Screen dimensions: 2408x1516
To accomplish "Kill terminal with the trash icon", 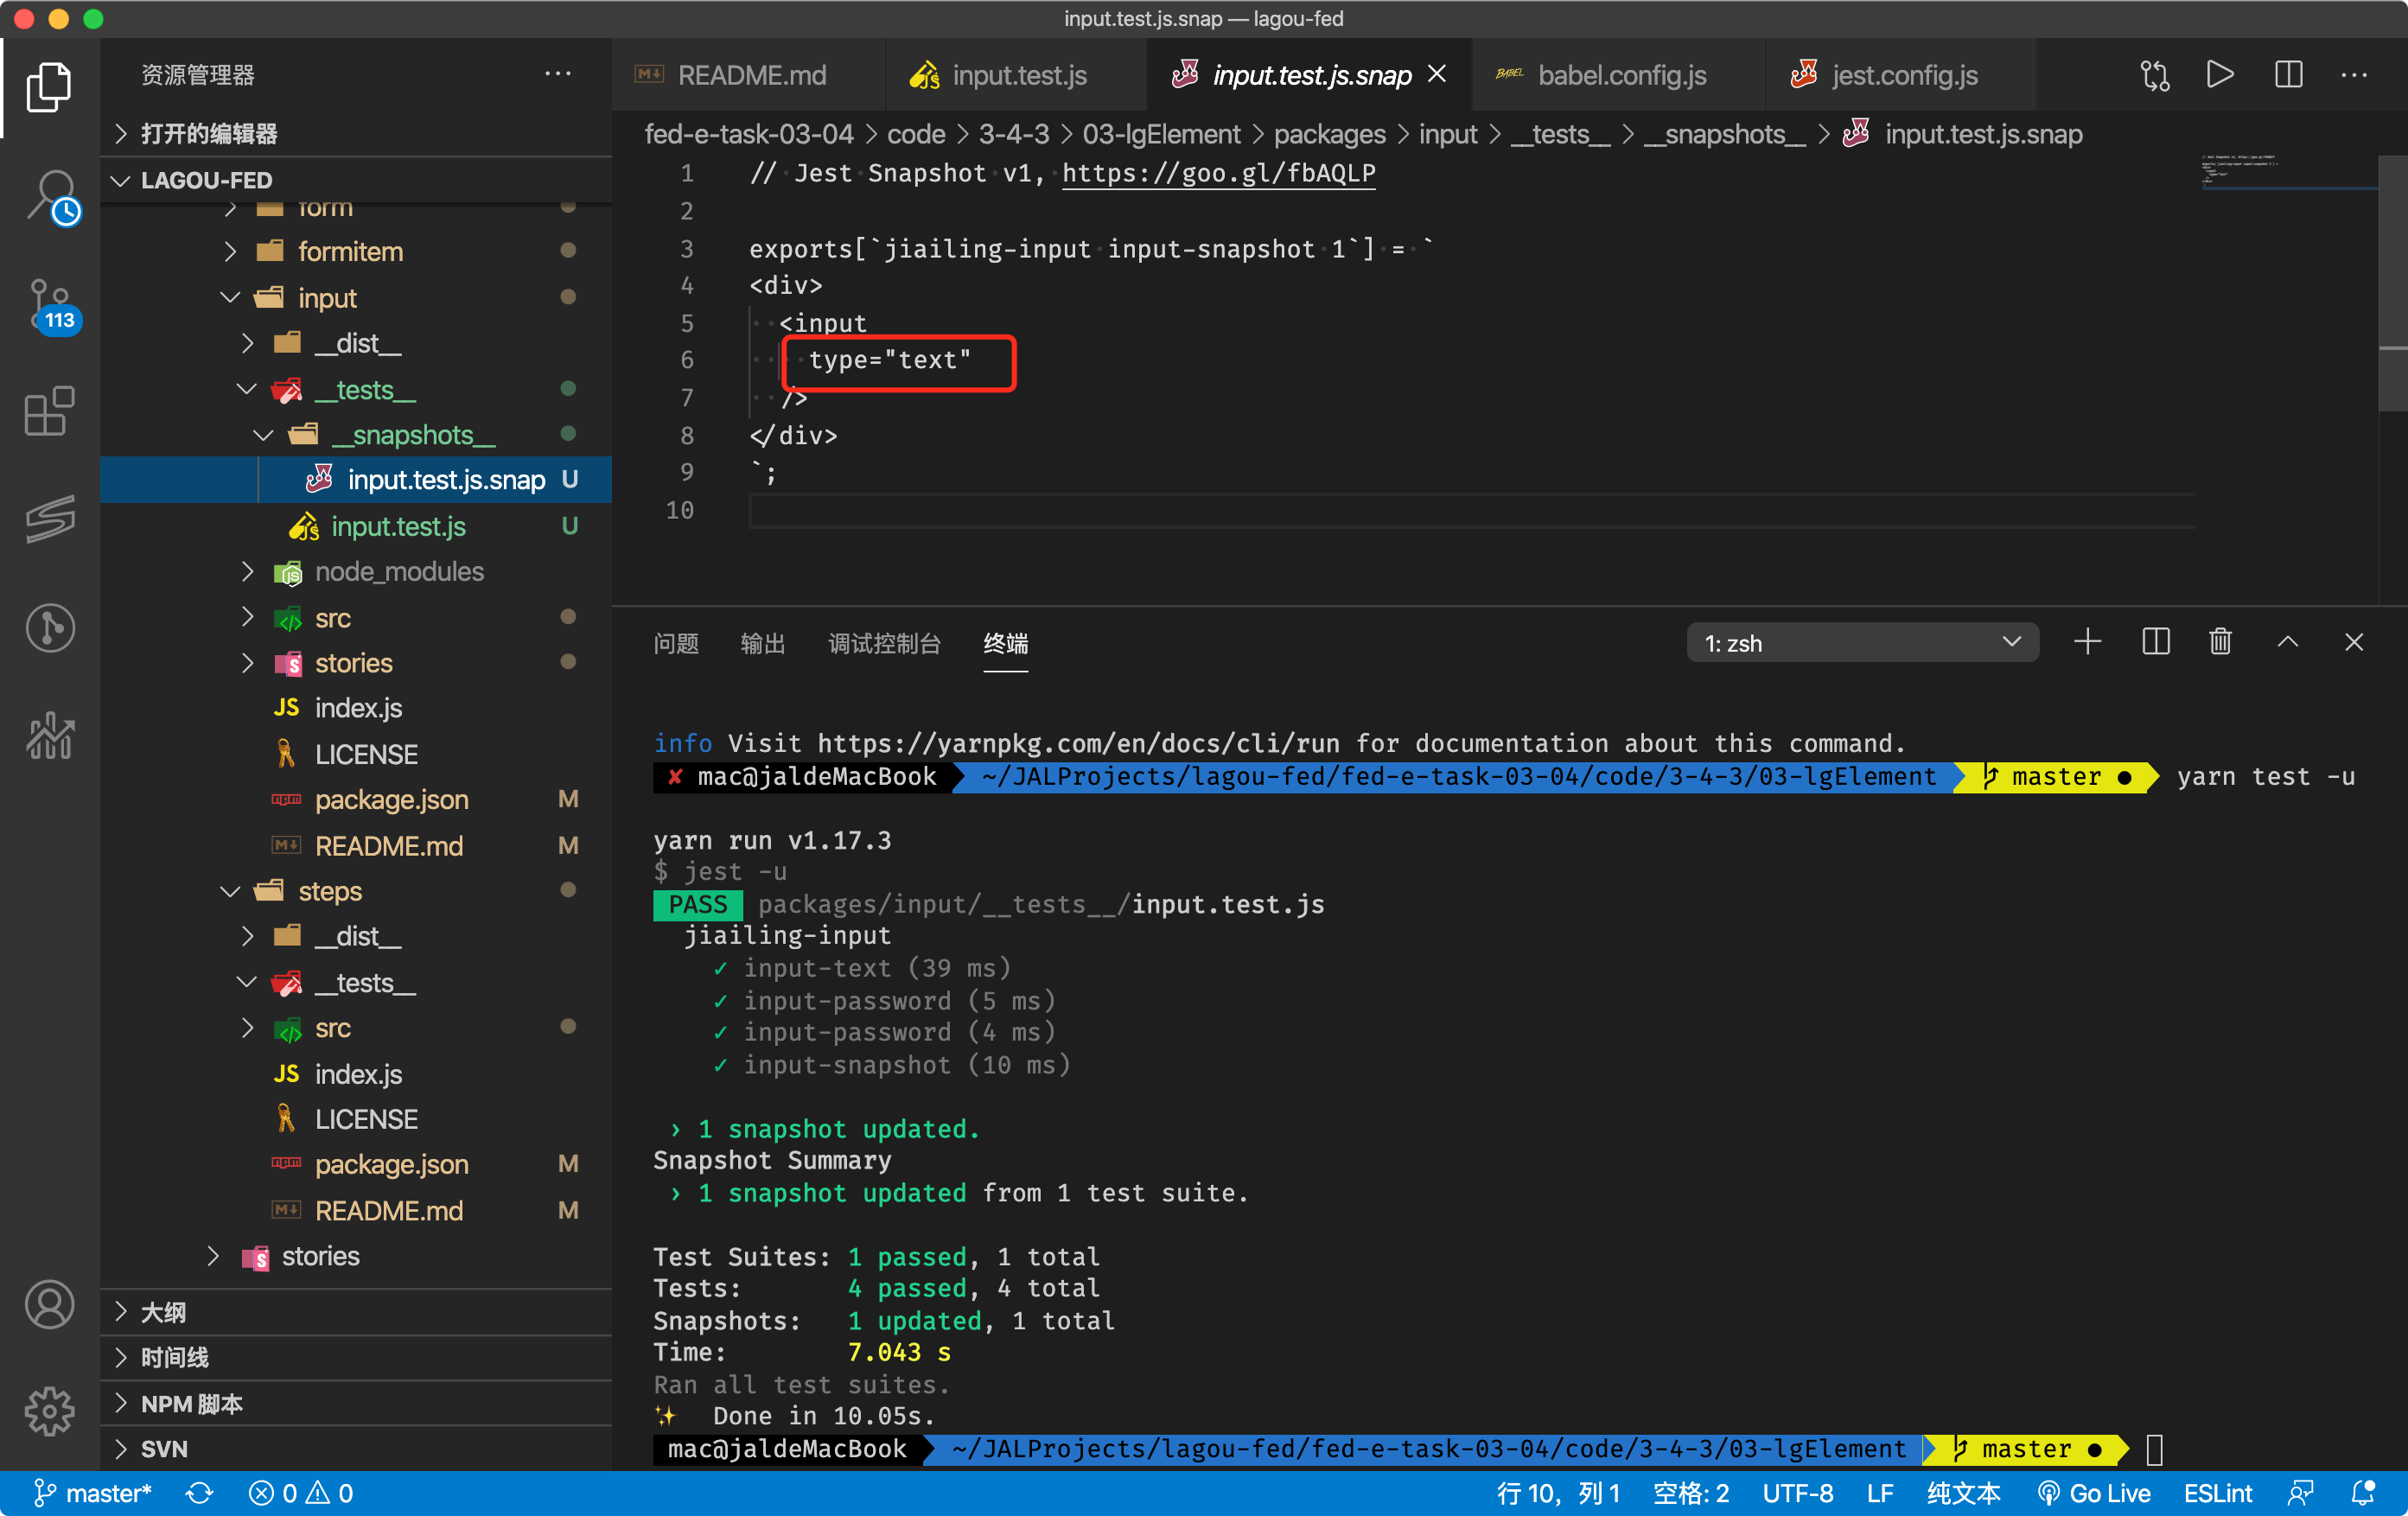I will tap(2220, 642).
